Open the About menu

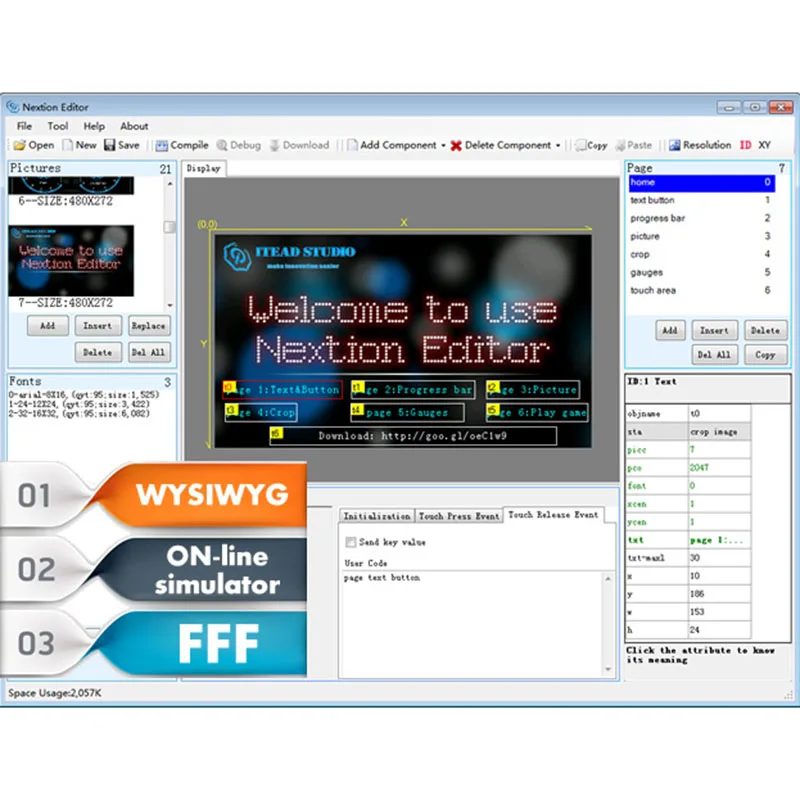pos(134,126)
